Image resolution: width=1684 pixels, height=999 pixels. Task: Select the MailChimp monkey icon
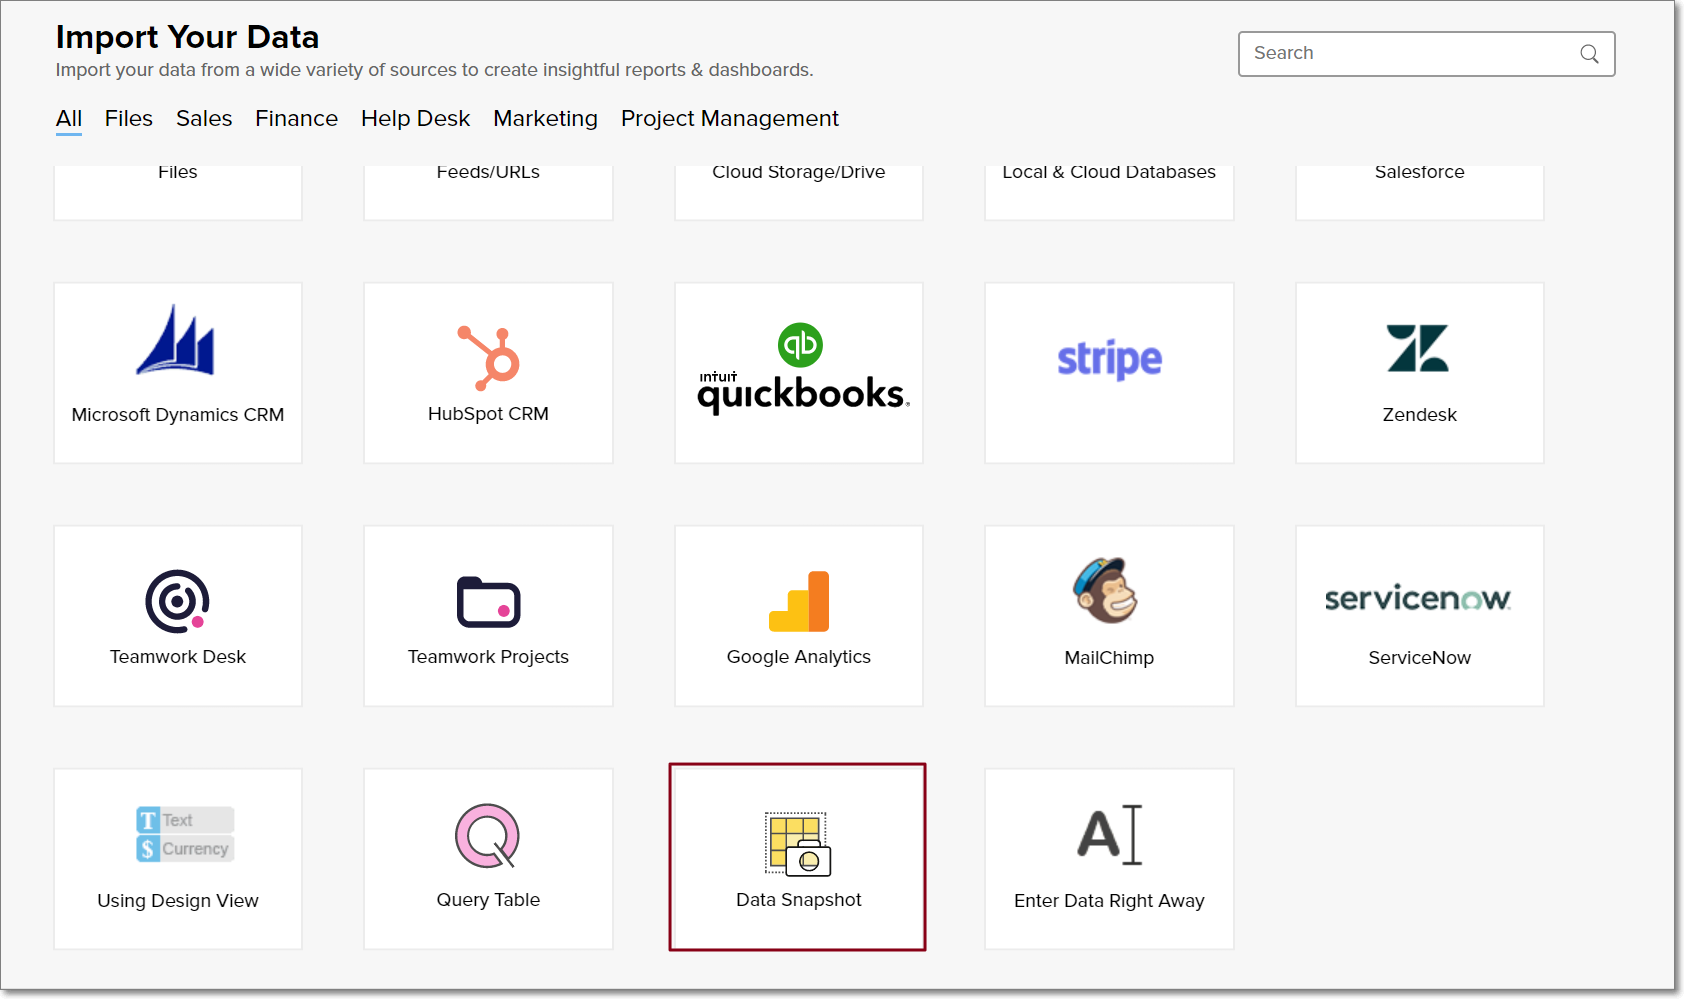[1106, 590]
